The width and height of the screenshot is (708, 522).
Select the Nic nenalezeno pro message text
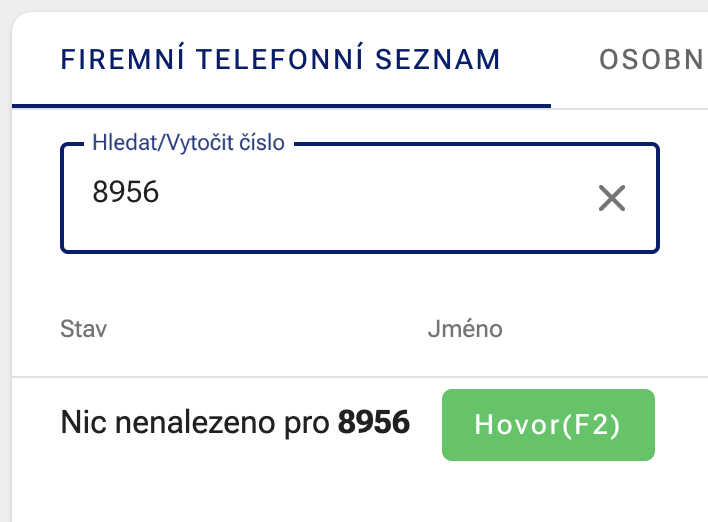click(194, 424)
